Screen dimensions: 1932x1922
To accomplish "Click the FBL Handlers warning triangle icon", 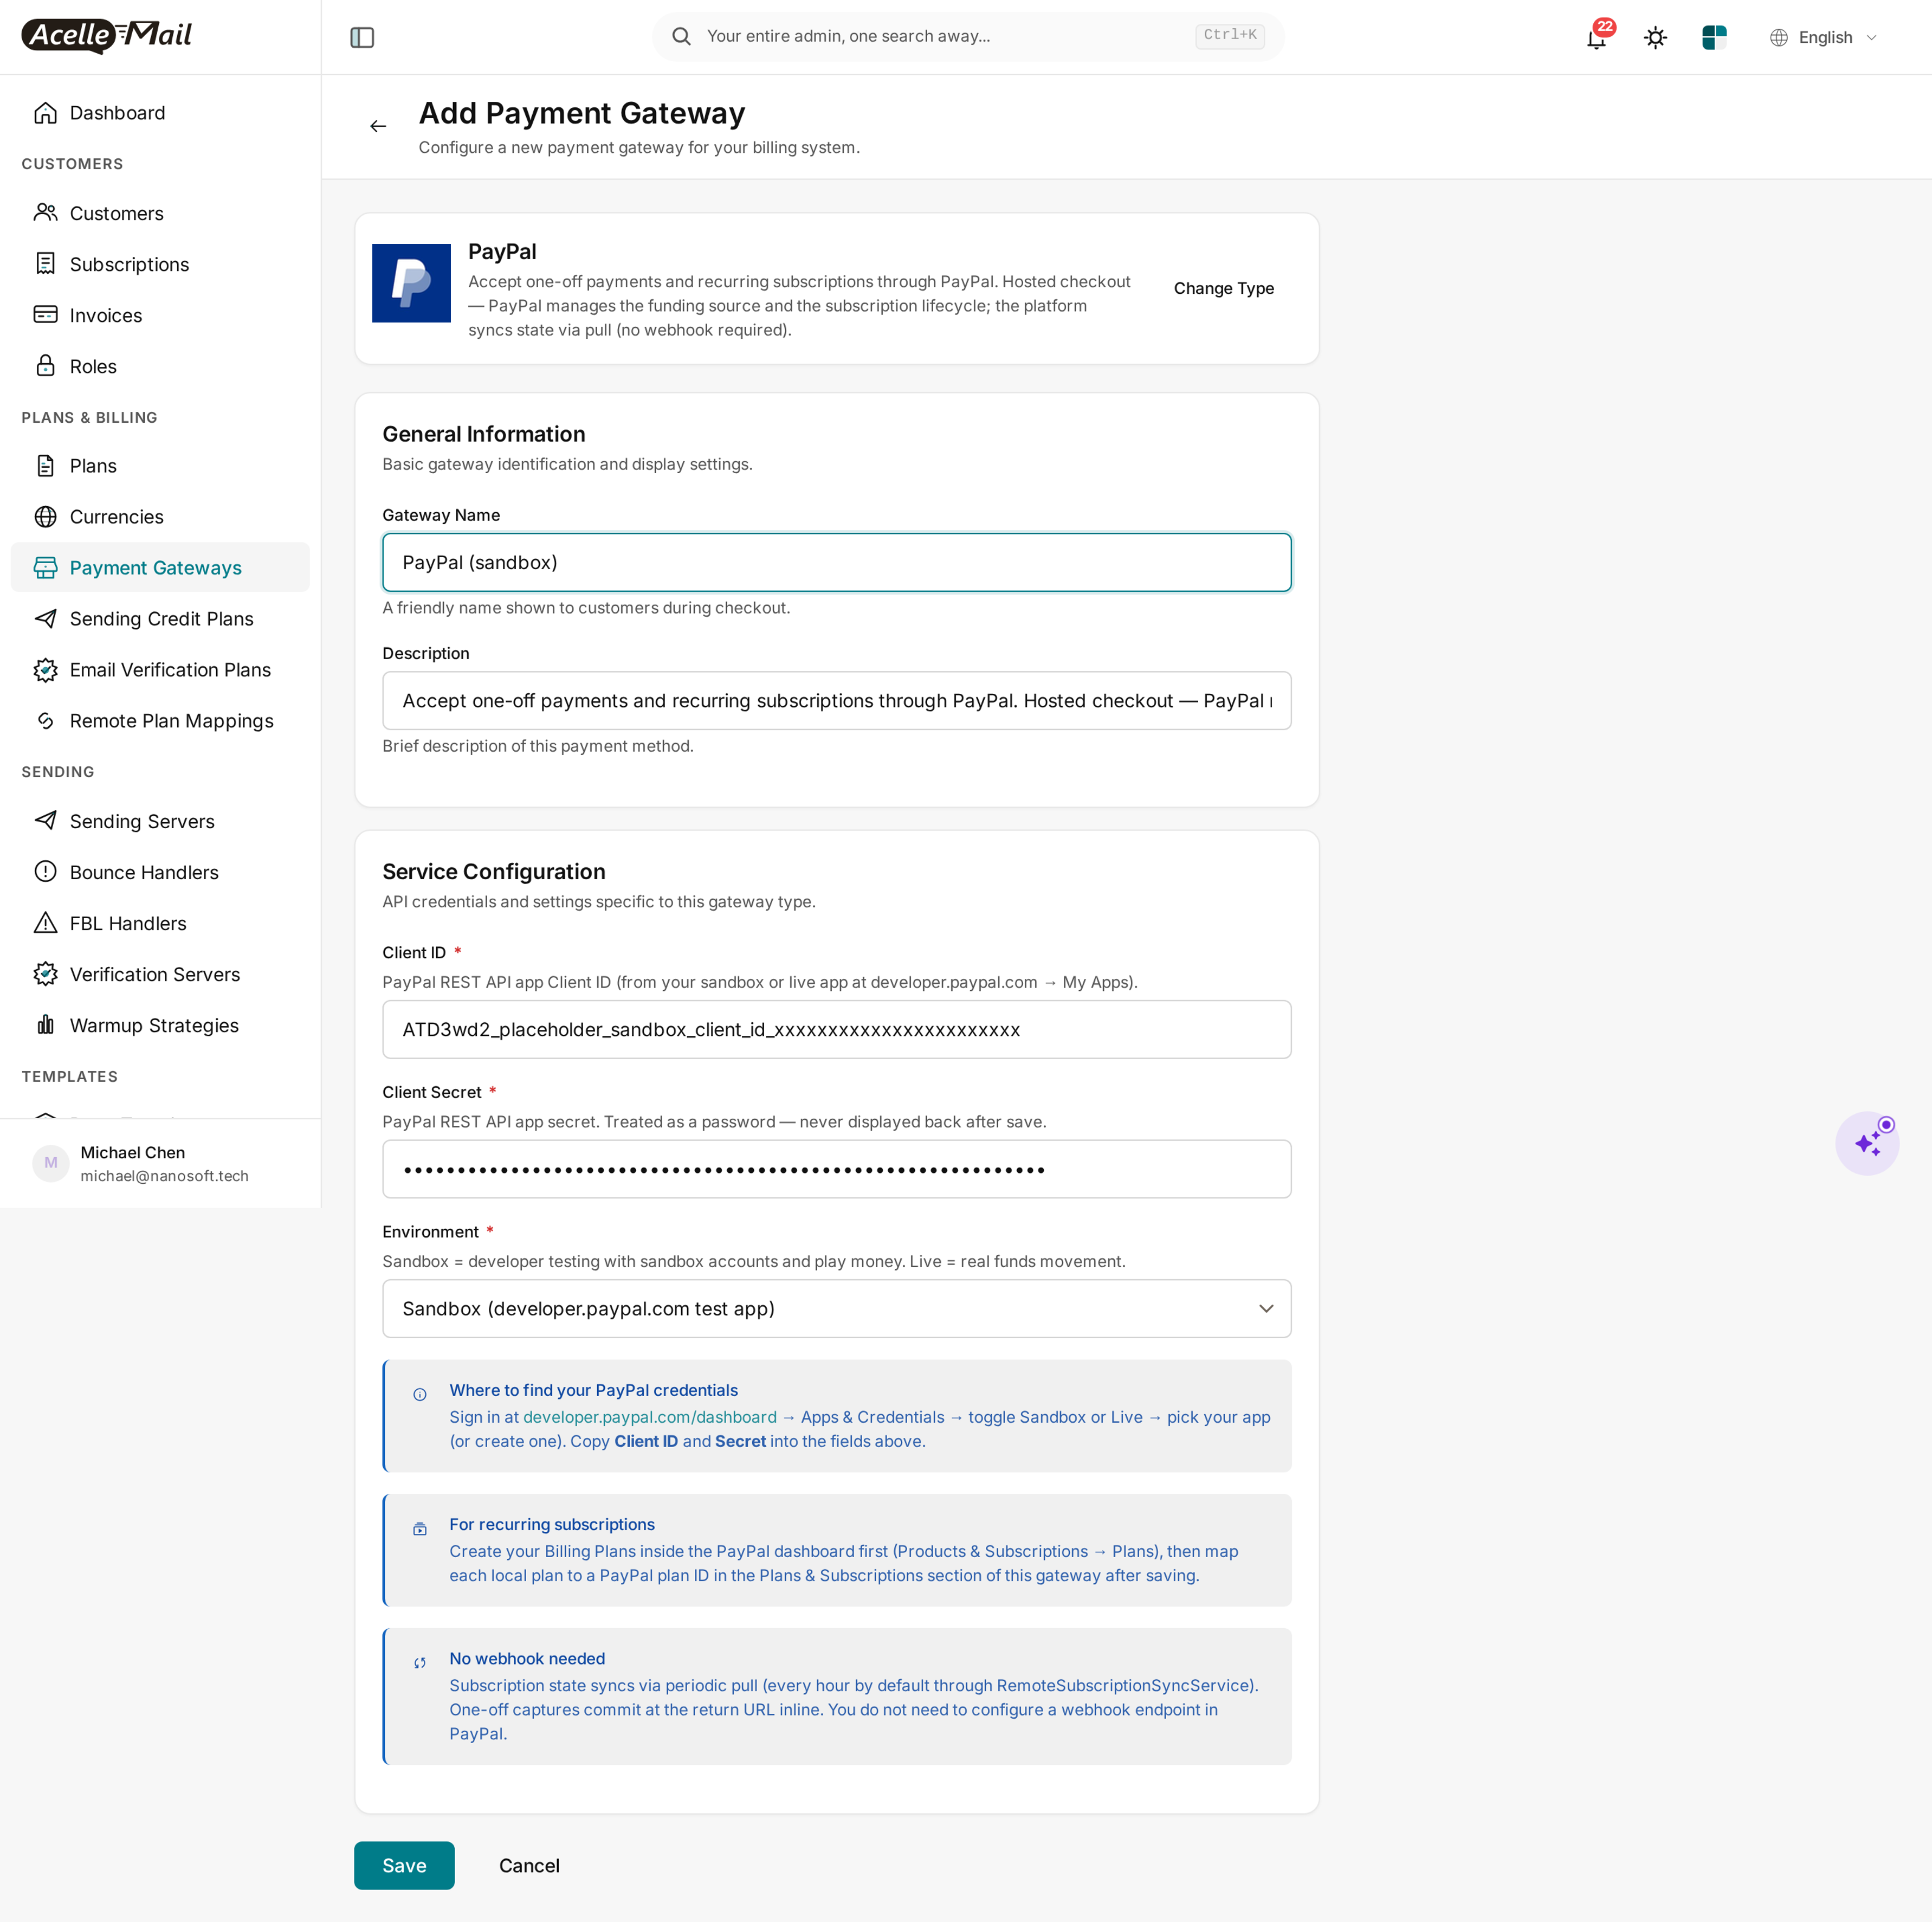I will point(45,923).
